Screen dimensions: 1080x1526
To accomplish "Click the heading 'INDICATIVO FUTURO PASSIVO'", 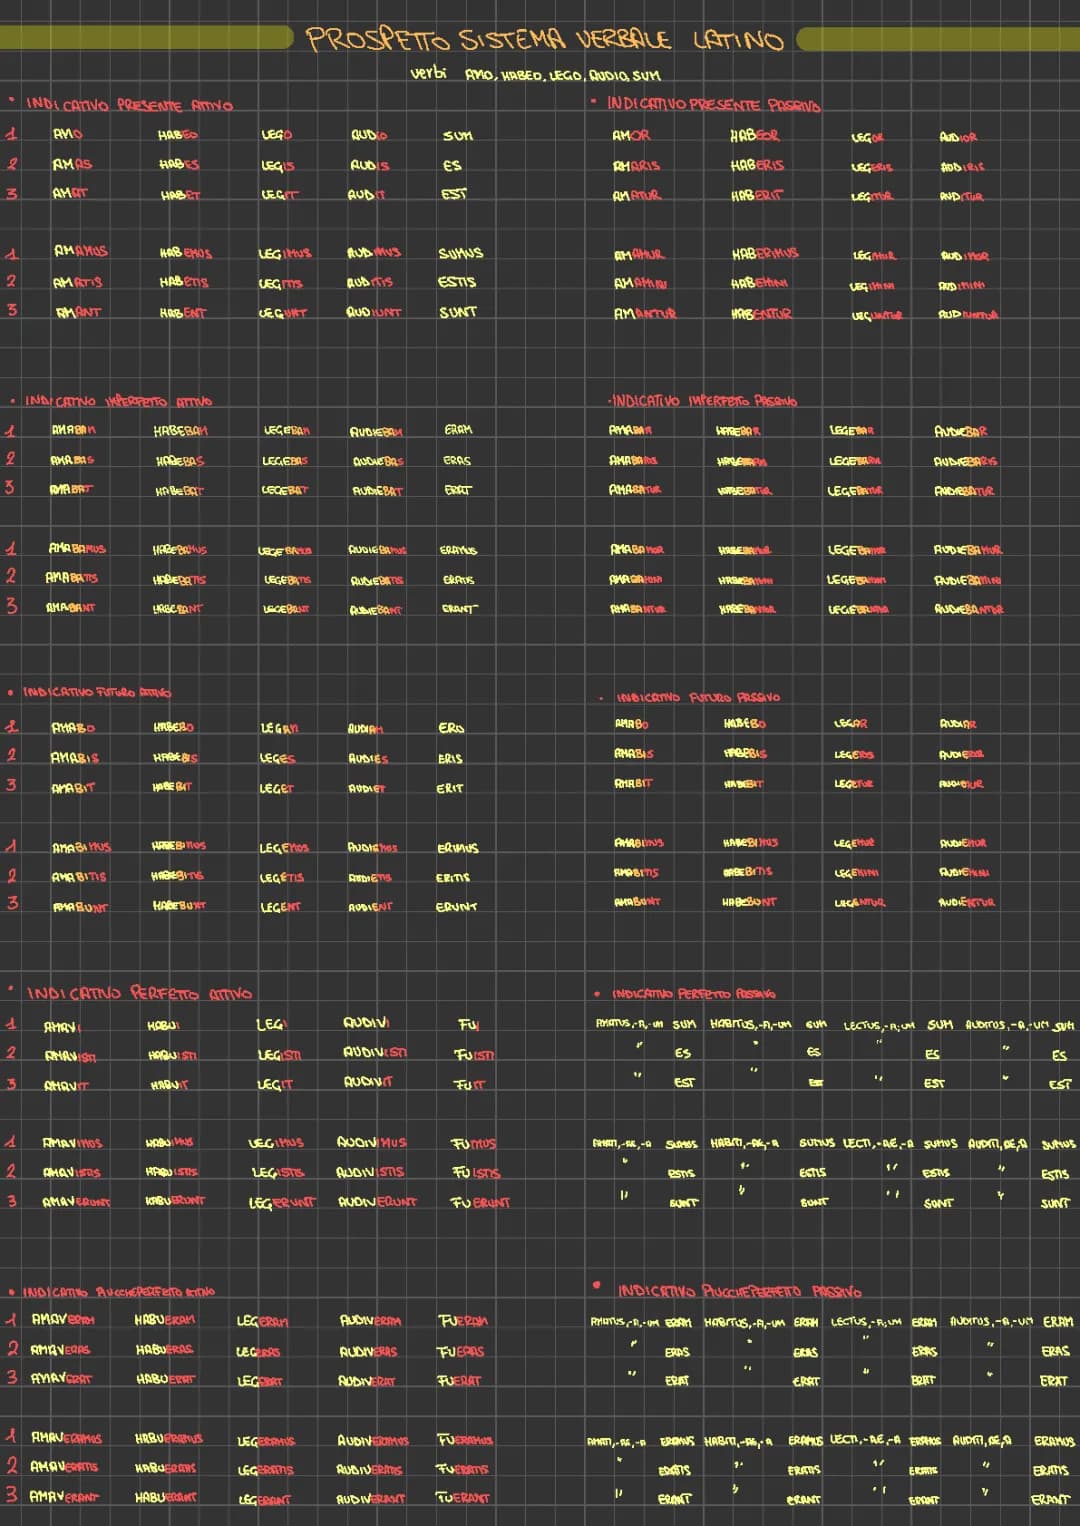I will [698, 697].
